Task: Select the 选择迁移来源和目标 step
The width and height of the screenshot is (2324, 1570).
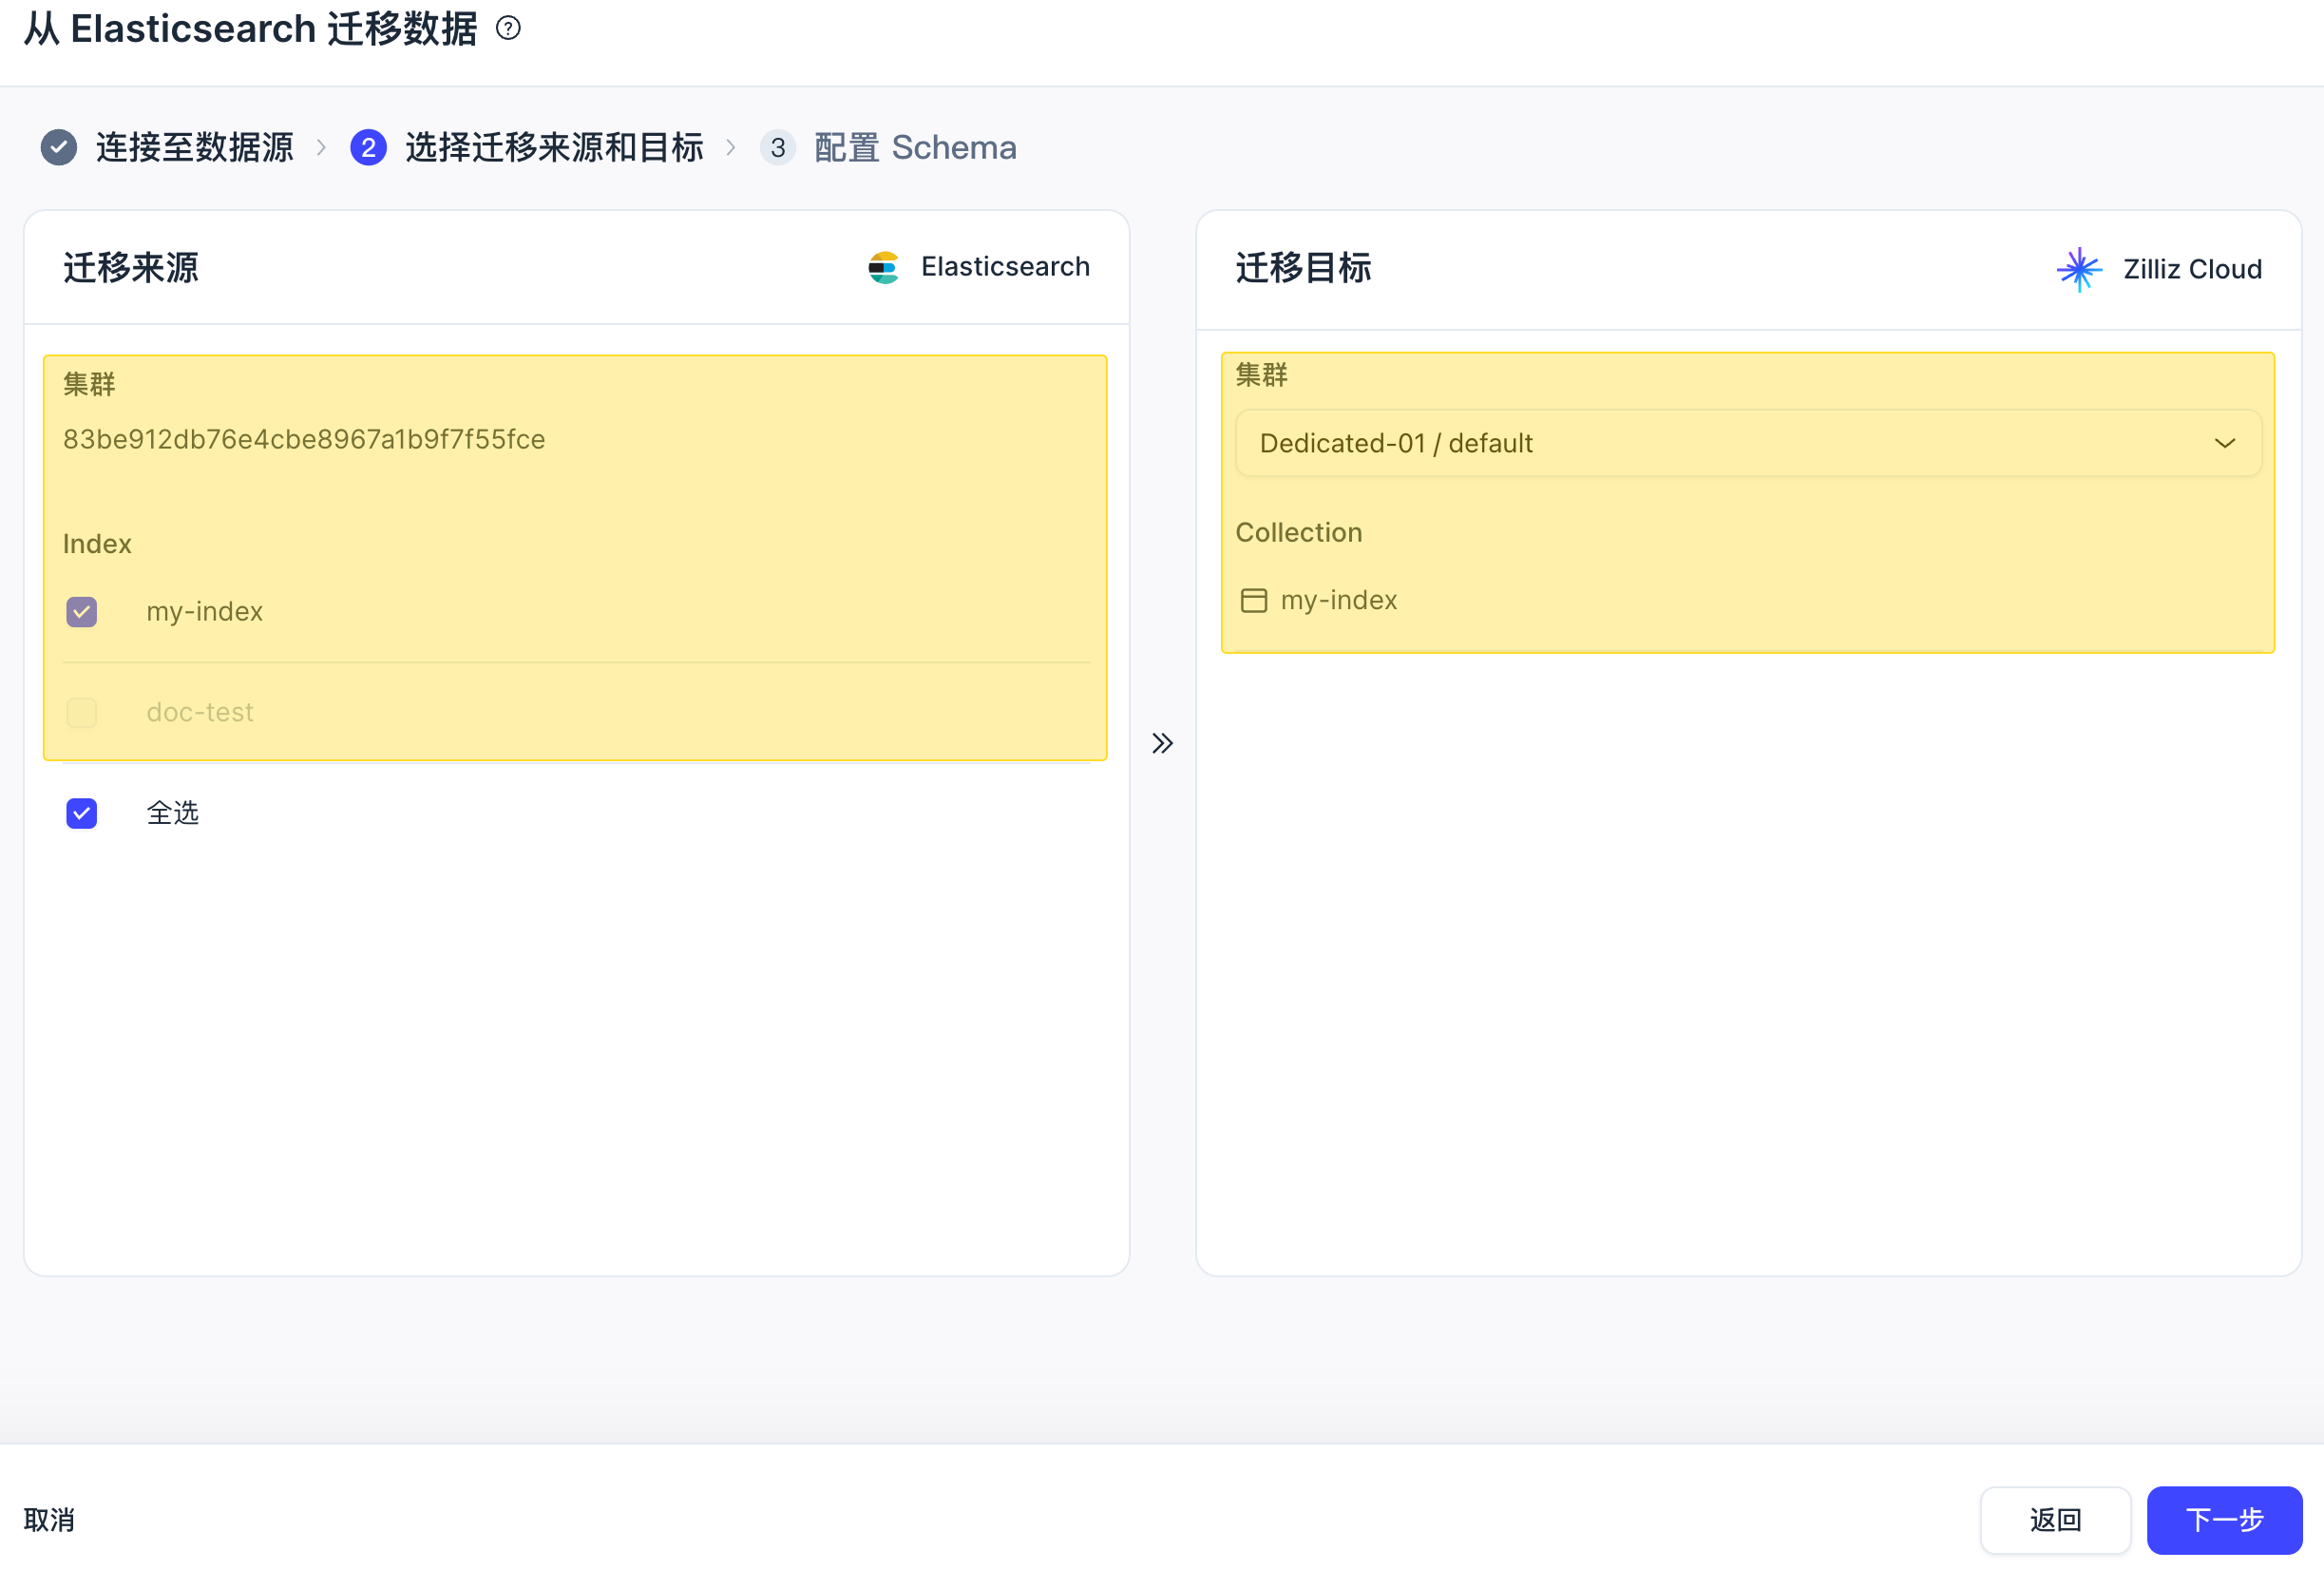Action: click(x=554, y=148)
